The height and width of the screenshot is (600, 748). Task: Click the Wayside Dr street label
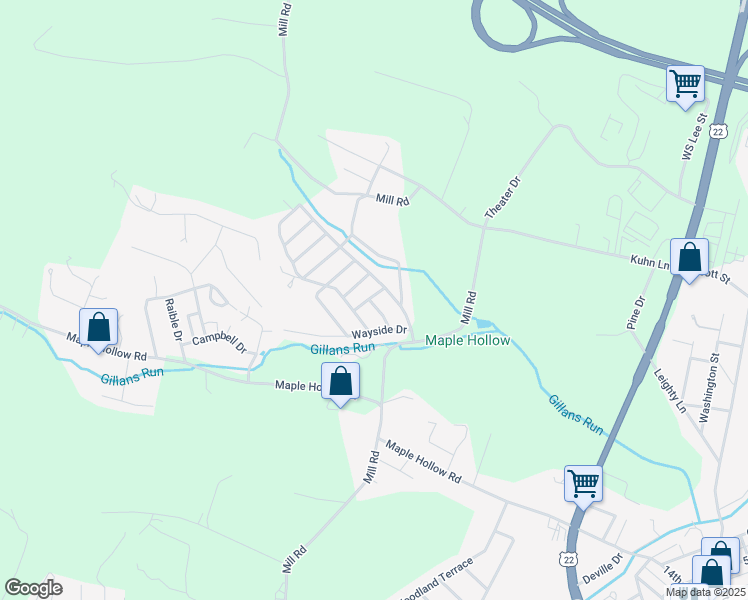point(379,331)
